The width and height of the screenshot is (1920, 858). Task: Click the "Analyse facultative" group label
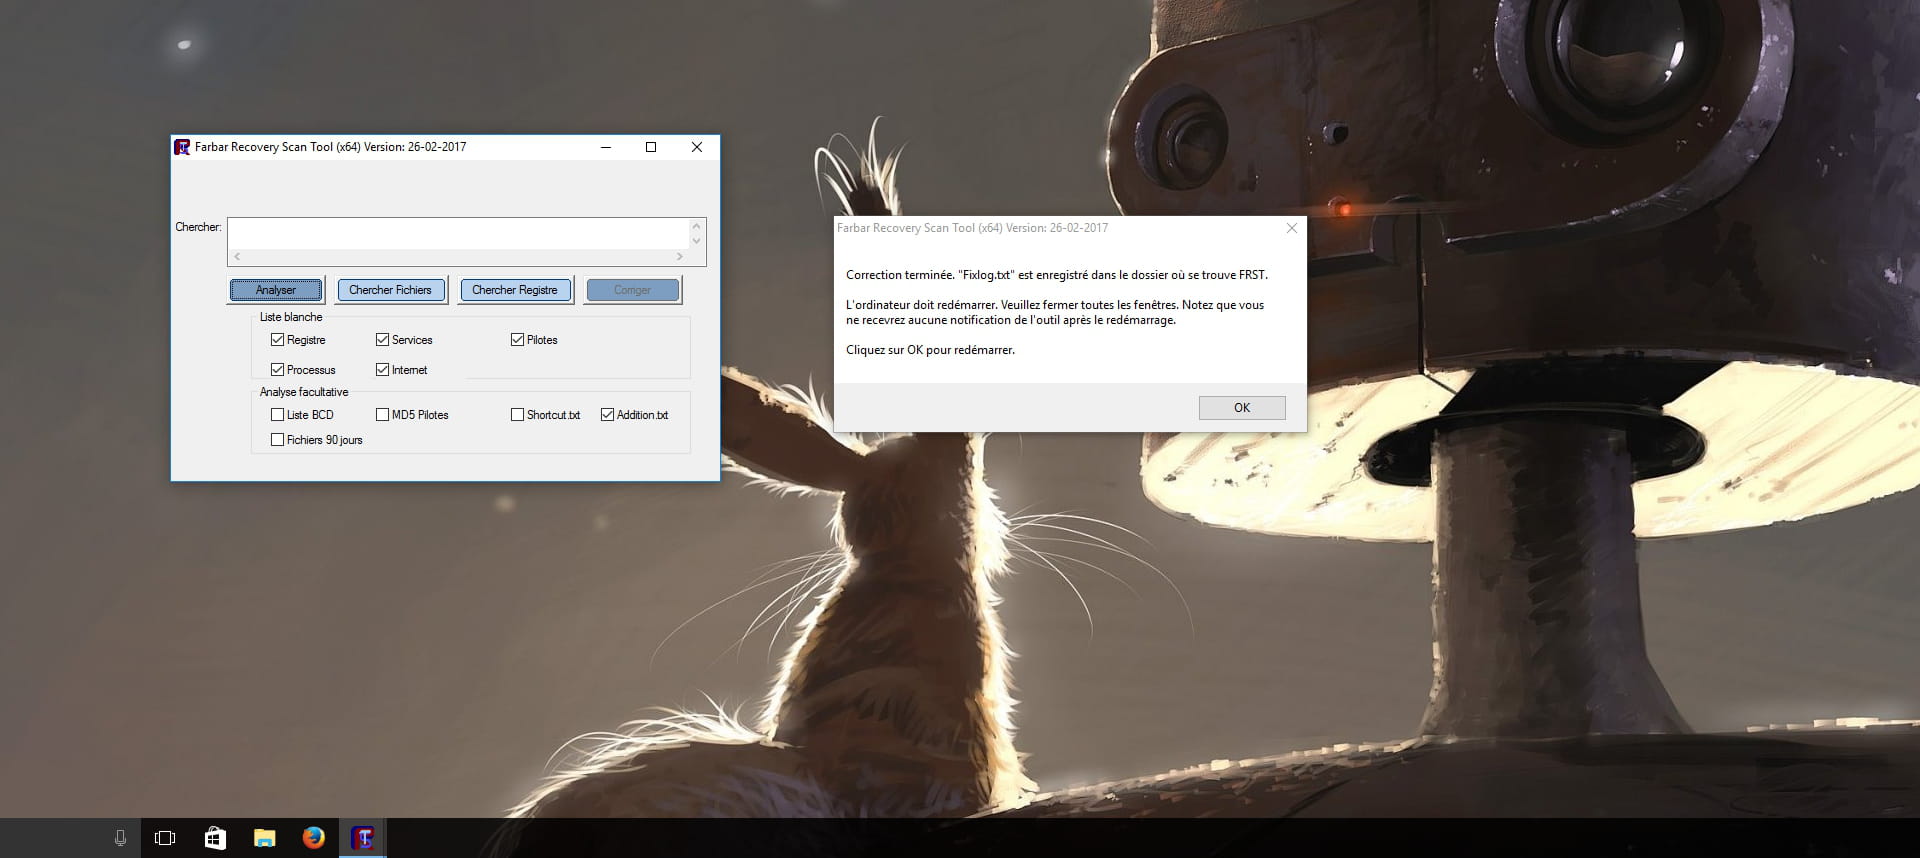pos(304,392)
